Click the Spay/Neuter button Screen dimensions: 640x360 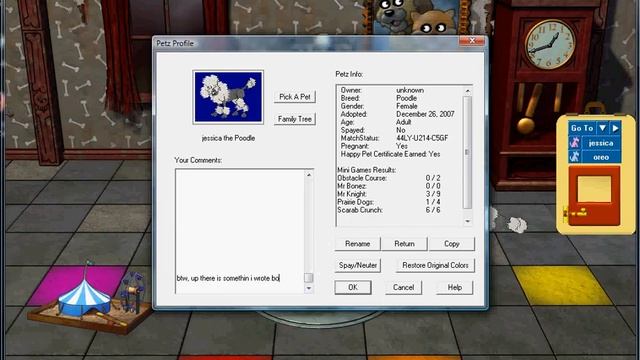[x=358, y=265]
